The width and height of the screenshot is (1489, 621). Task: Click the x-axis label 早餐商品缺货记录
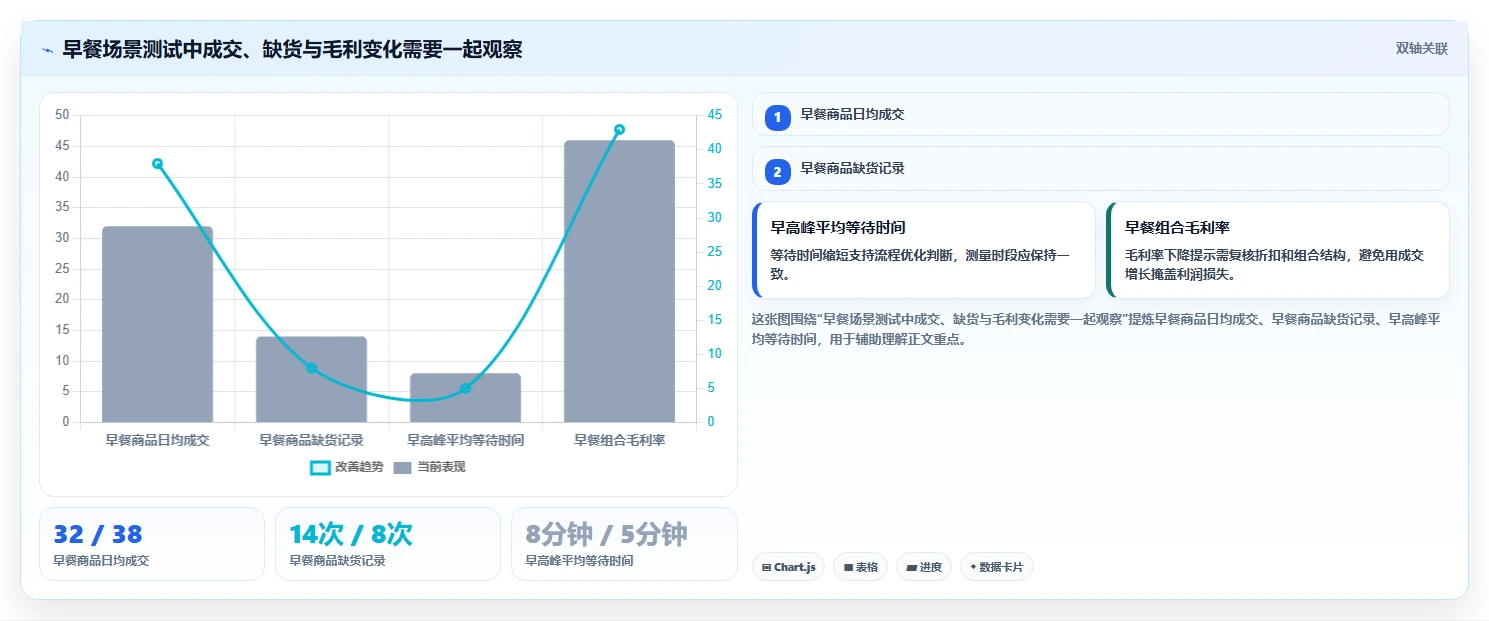[311, 440]
